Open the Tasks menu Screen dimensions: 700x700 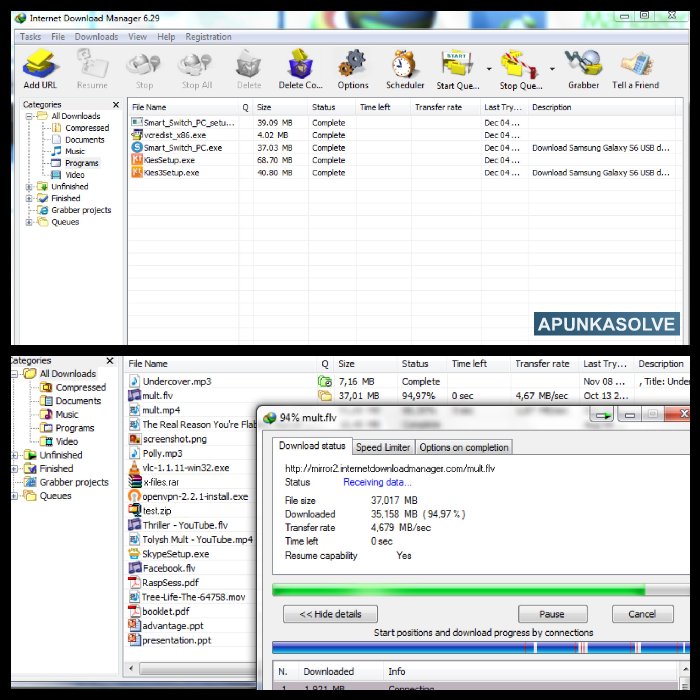coord(30,37)
